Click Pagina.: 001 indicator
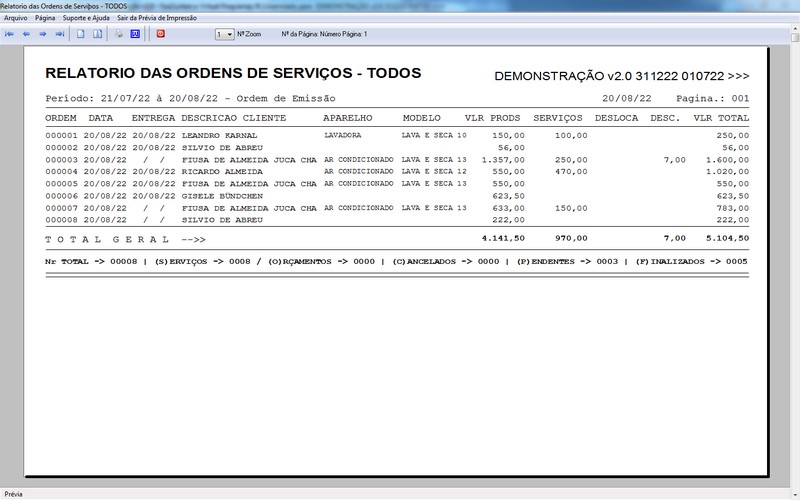The height and width of the screenshot is (500, 800). coord(713,98)
